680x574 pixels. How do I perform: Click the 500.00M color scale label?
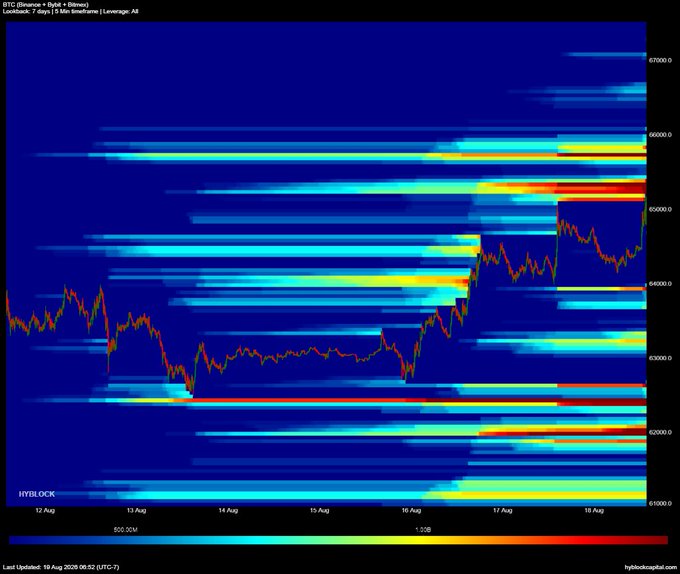click(x=126, y=530)
